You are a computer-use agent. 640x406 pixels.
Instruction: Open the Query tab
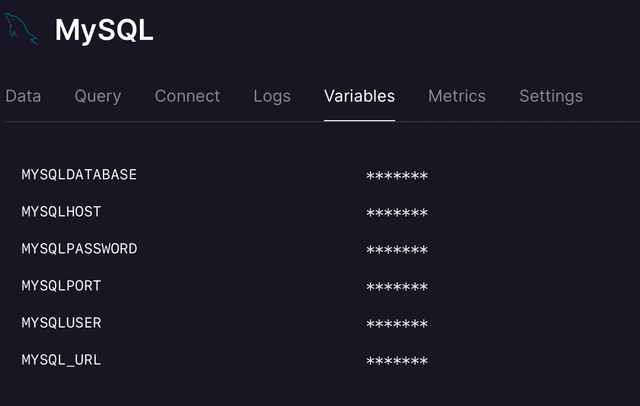pos(98,96)
